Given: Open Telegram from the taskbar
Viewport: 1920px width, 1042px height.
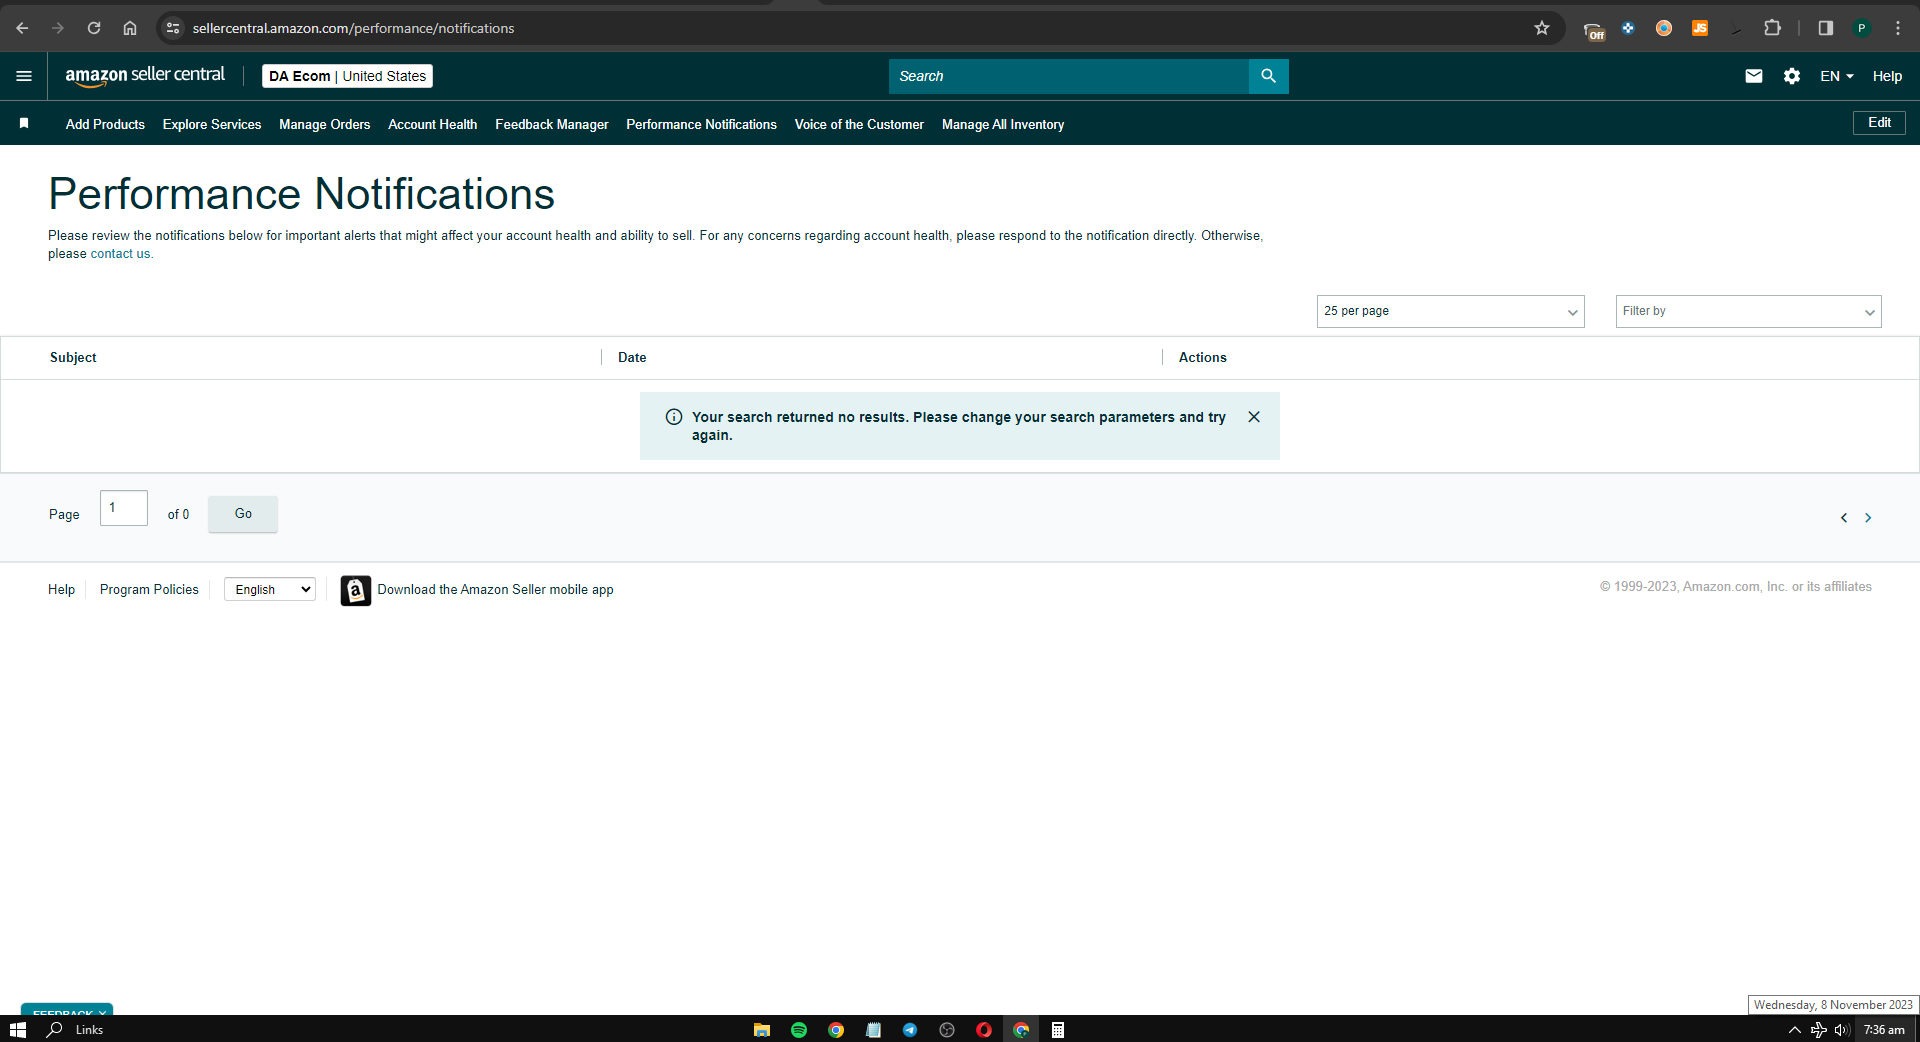Looking at the screenshot, I should 910,1030.
